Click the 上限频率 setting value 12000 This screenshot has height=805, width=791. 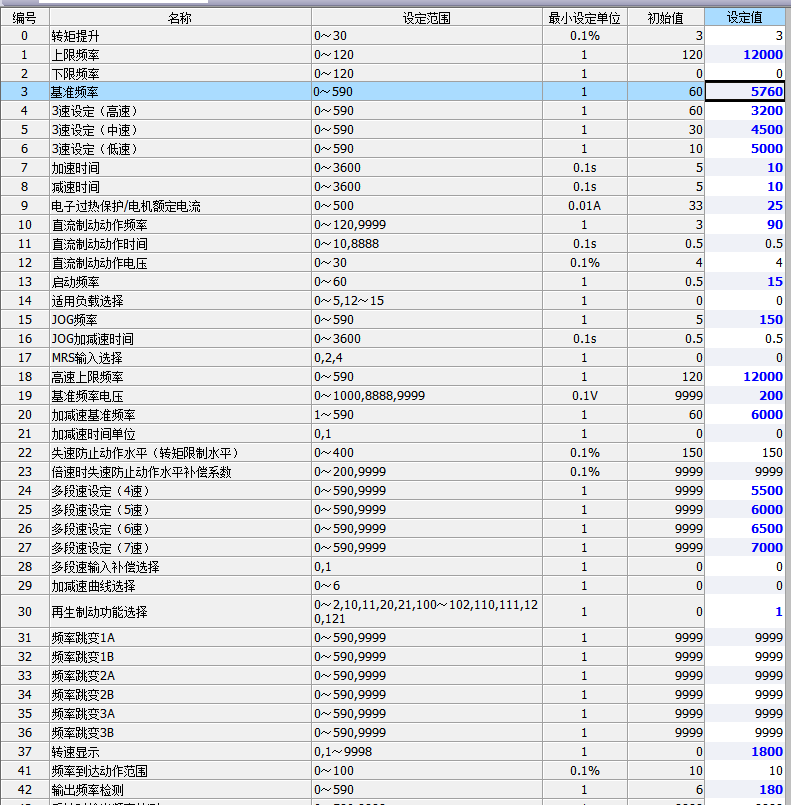pos(746,54)
